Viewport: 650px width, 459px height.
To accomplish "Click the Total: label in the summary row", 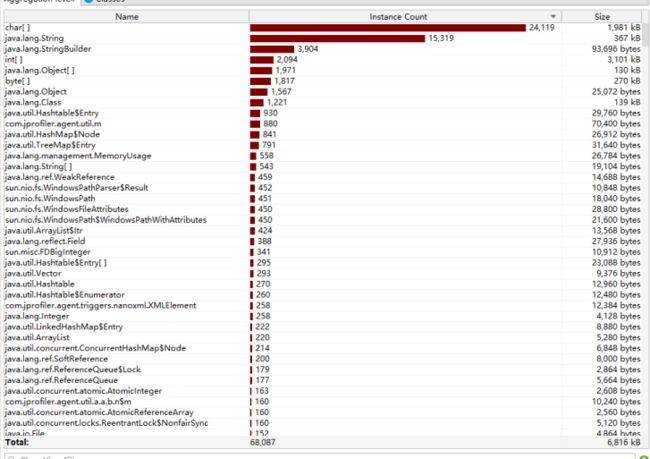I will tap(17, 442).
